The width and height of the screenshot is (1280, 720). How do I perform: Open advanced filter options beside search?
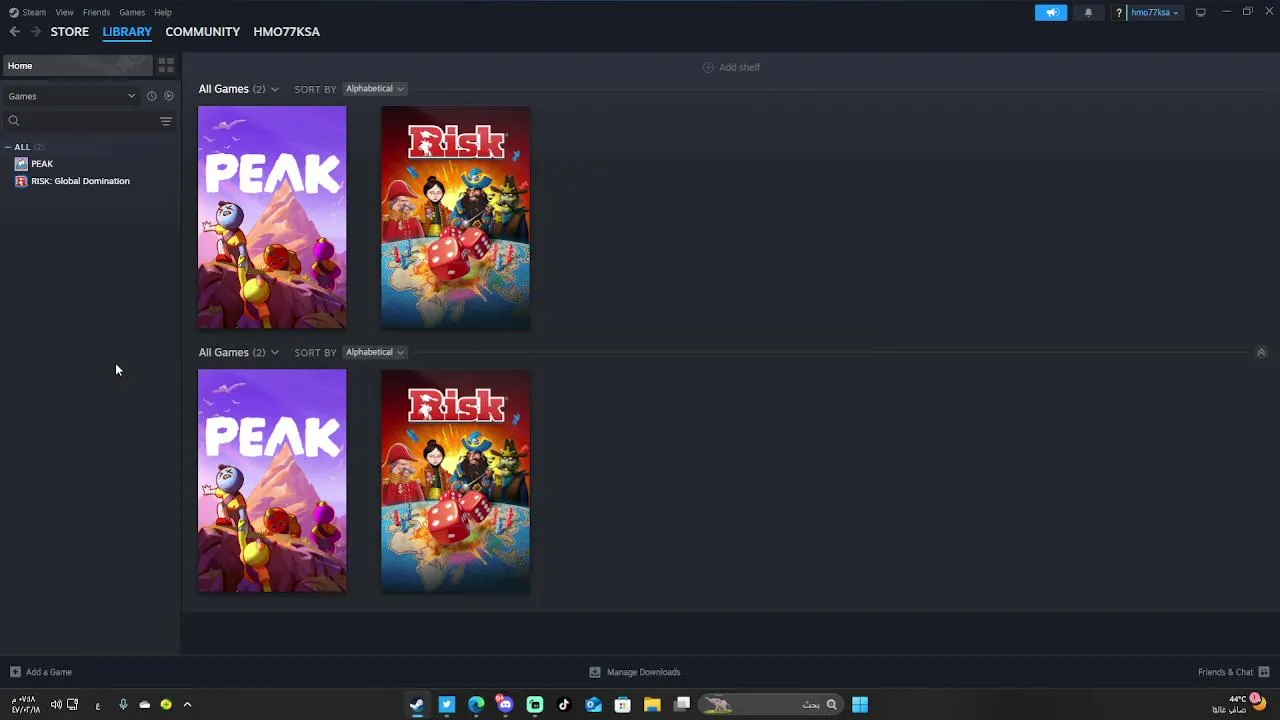click(166, 121)
